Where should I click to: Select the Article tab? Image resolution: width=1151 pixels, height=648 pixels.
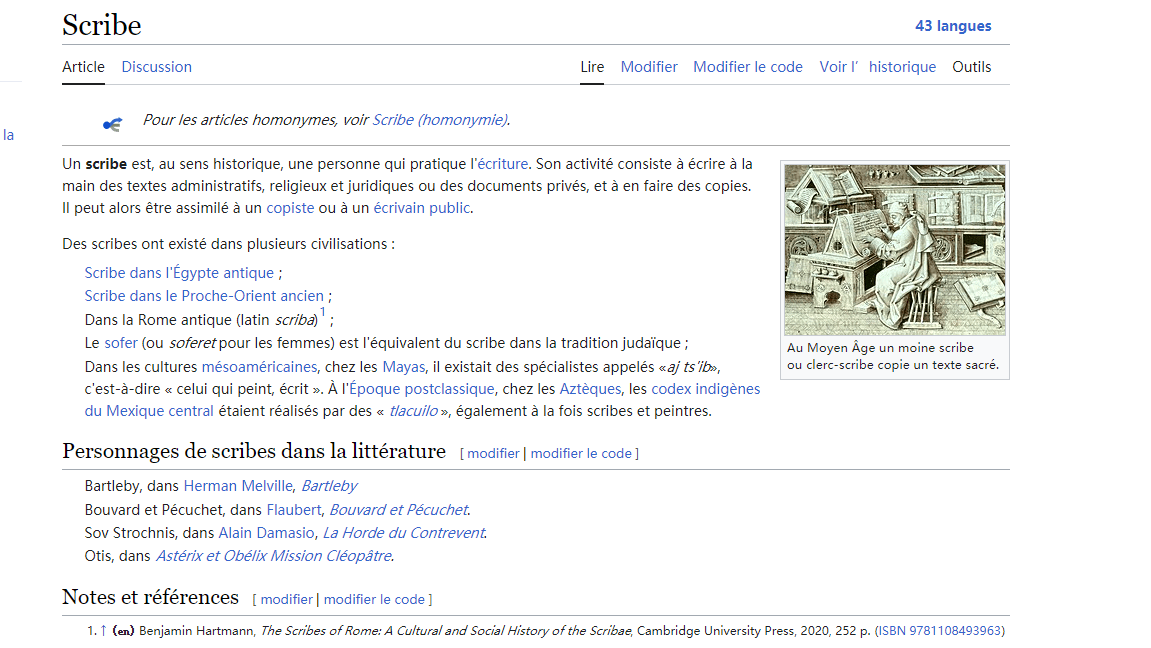point(83,67)
